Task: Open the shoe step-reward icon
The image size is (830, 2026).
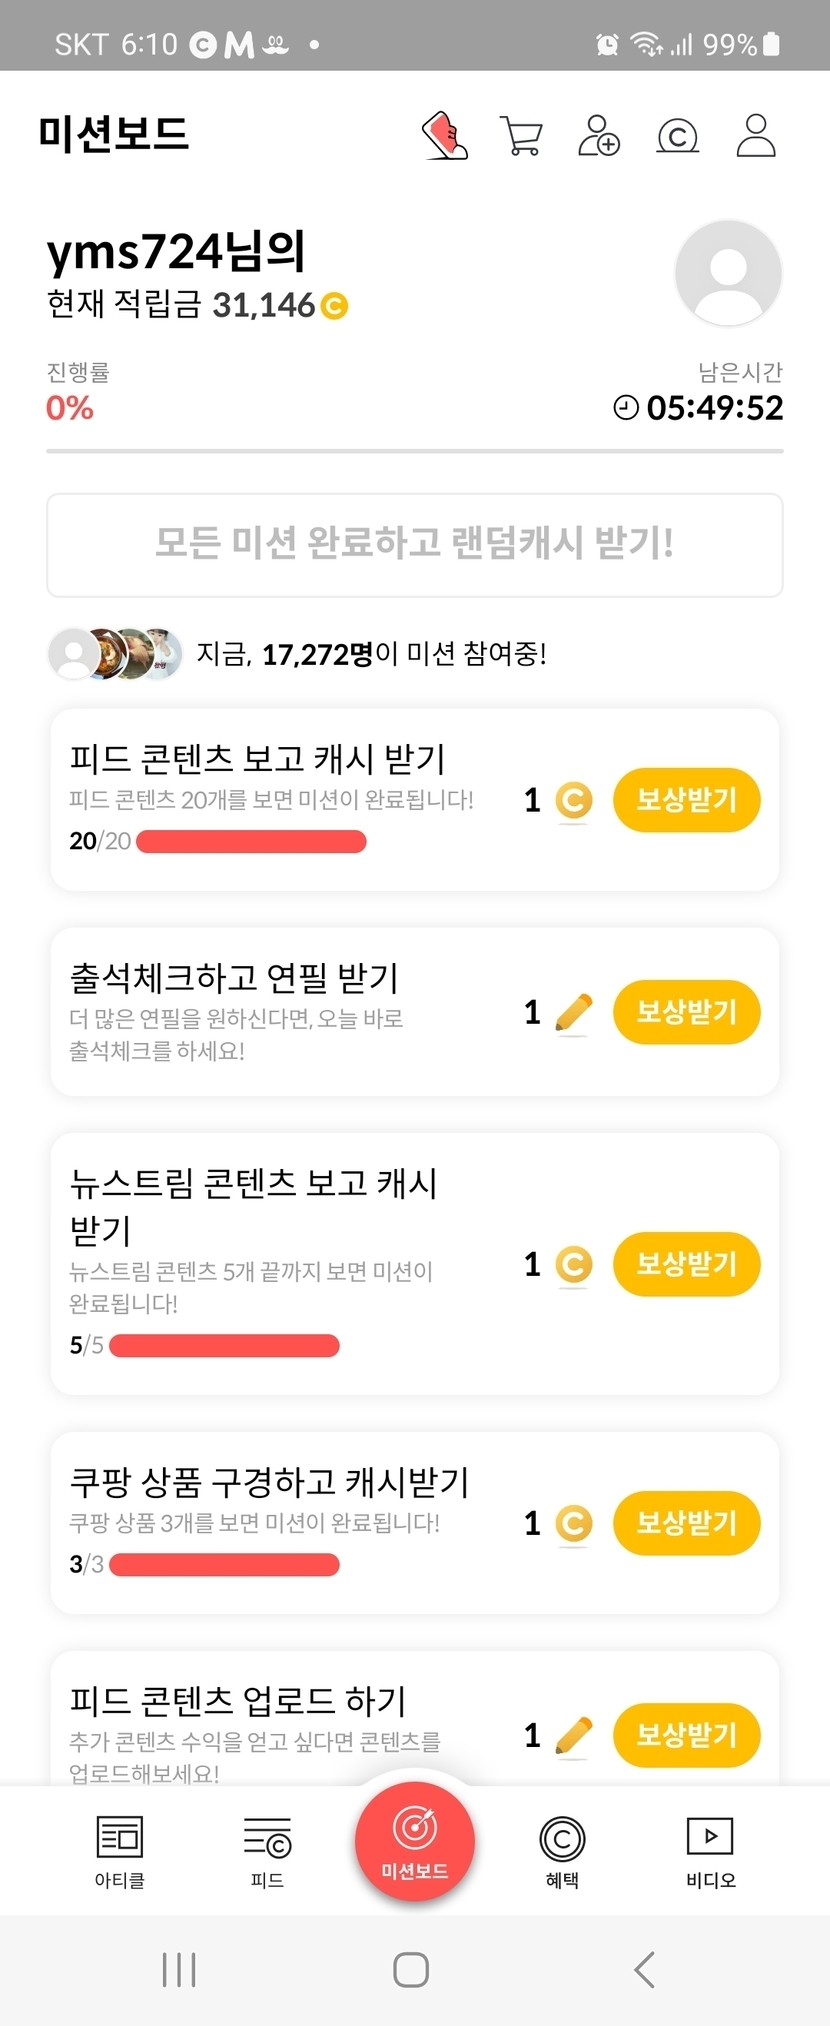Action: (x=444, y=136)
